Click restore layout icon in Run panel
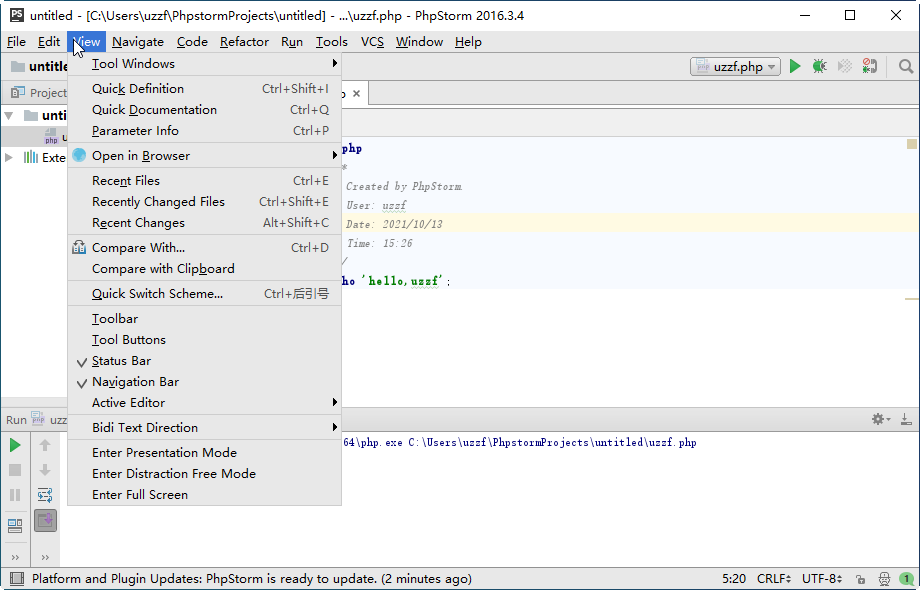The width and height of the screenshot is (920, 590). click(15, 525)
